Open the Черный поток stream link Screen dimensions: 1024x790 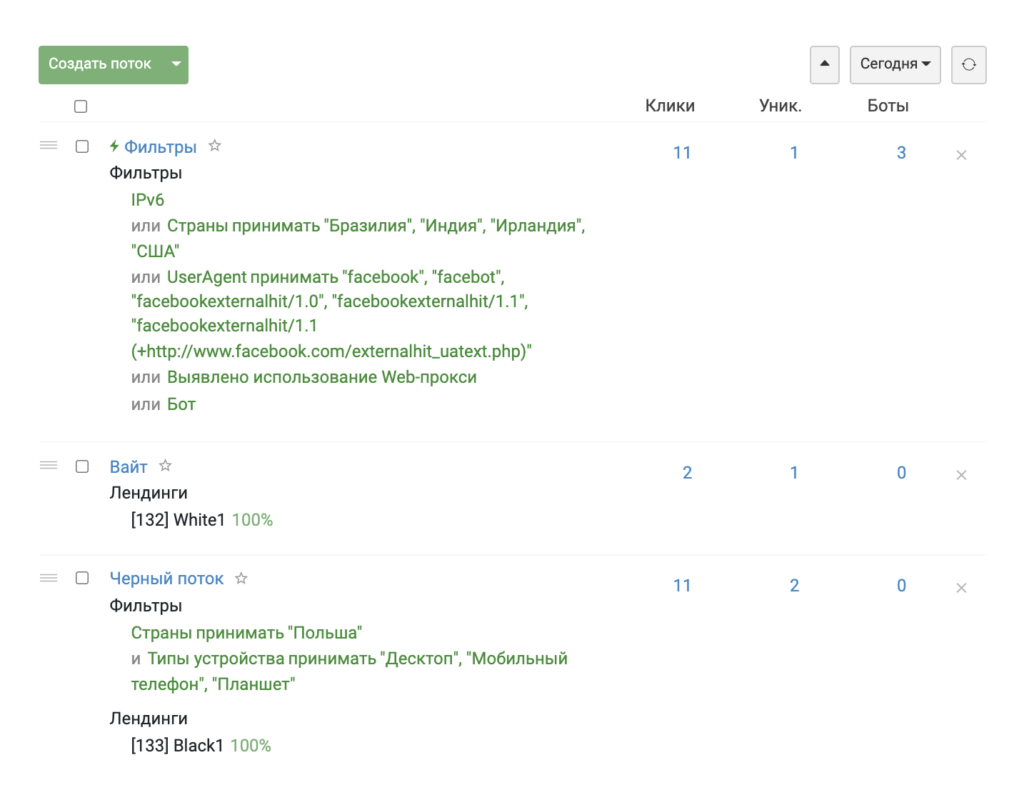[x=167, y=579]
